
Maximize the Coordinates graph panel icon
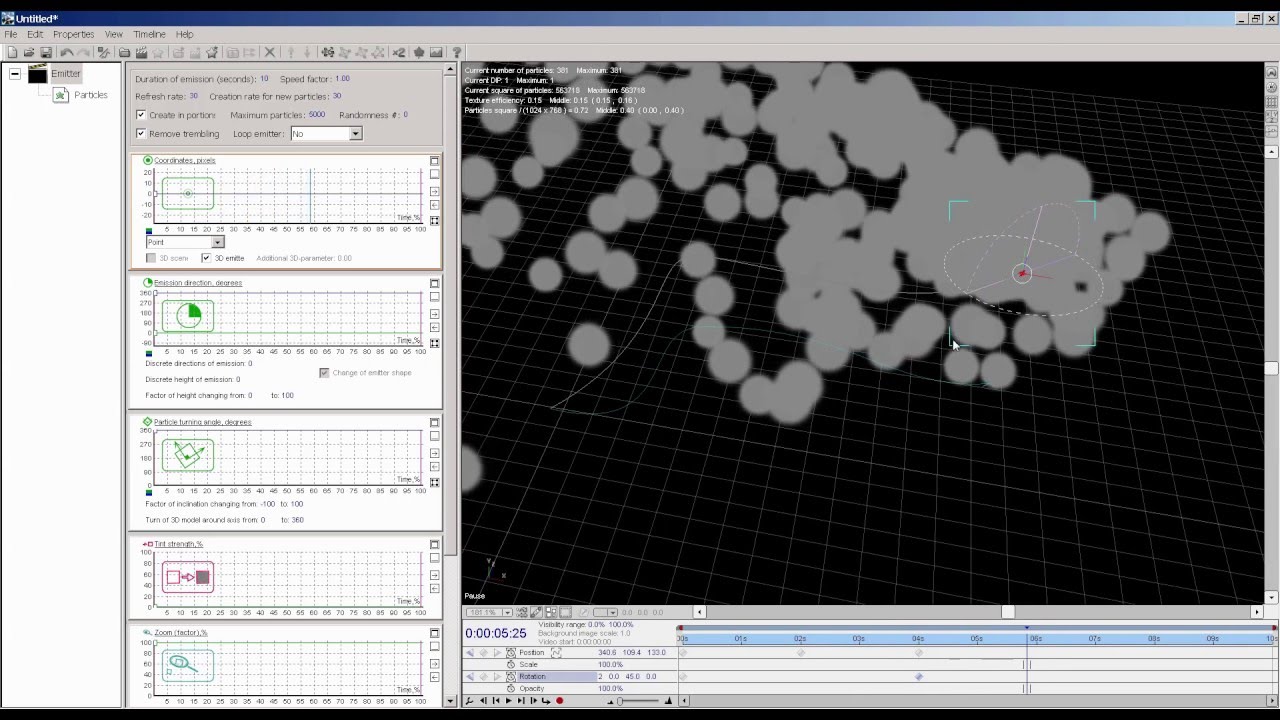(434, 161)
